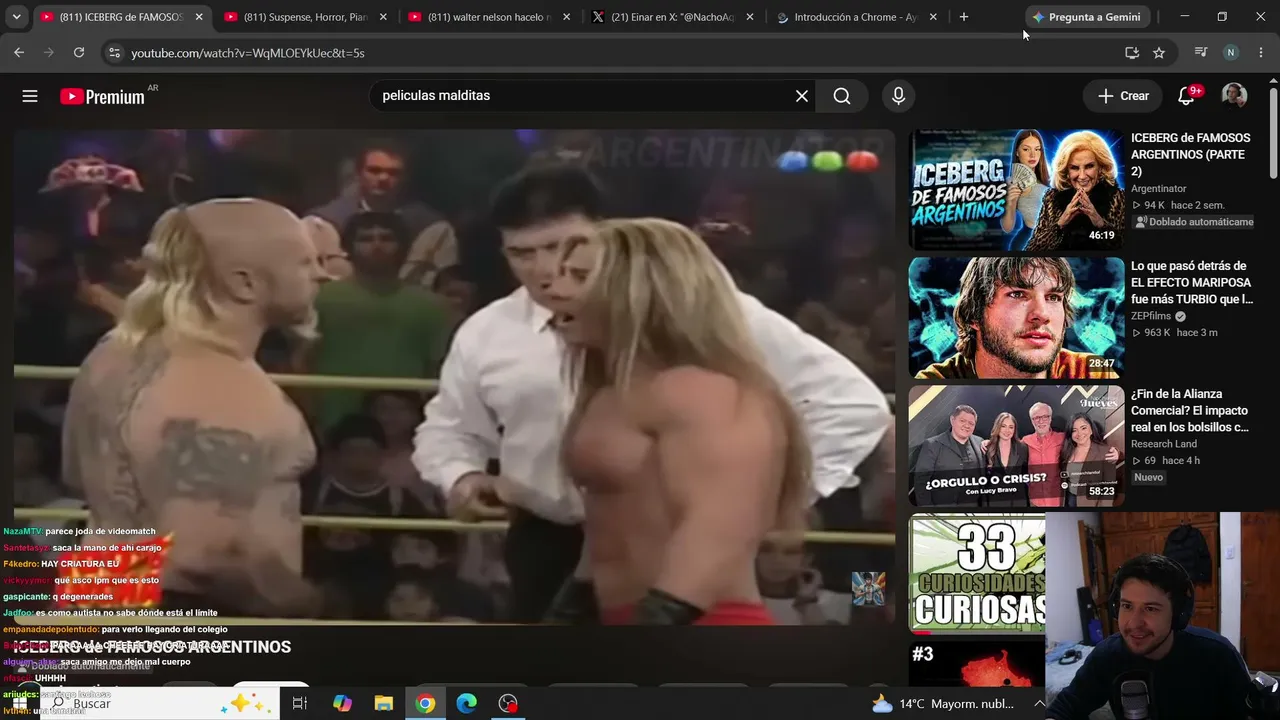Open the '¿Orgullo o crisis?' video thumbnail
Screen dimensions: 1280x720
(x=1016, y=446)
